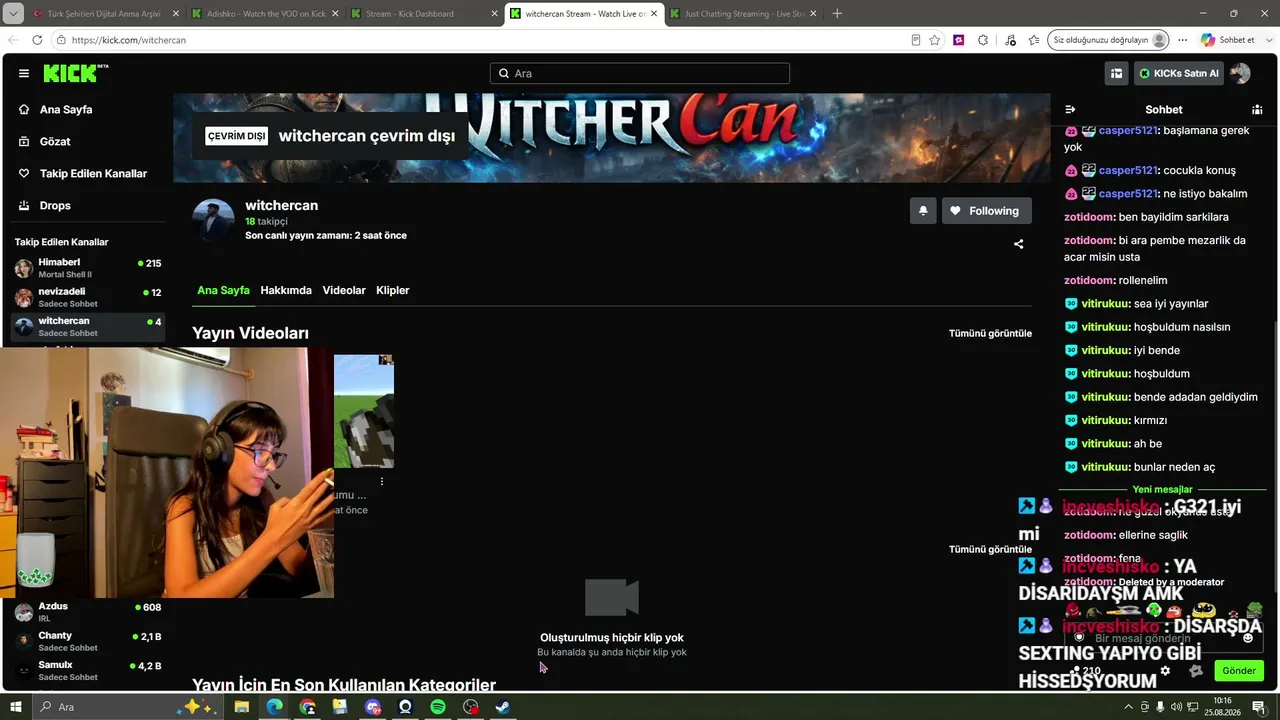The width and height of the screenshot is (1280, 720).
Task: Click the KICKs Satın Al button
Action: 1179,73
